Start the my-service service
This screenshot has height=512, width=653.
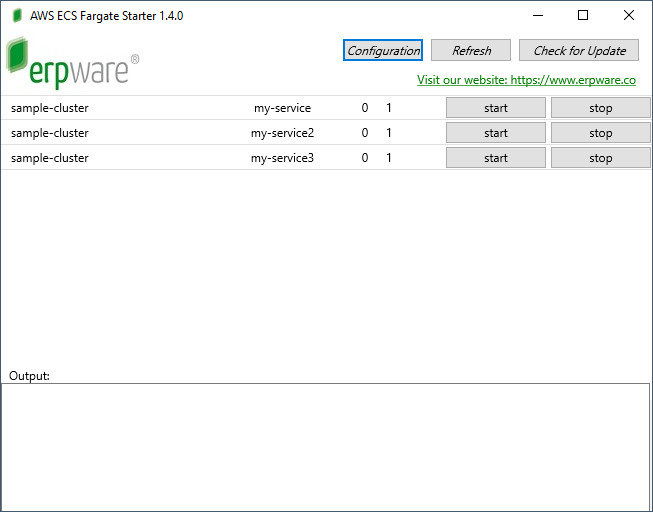[496, 108]
